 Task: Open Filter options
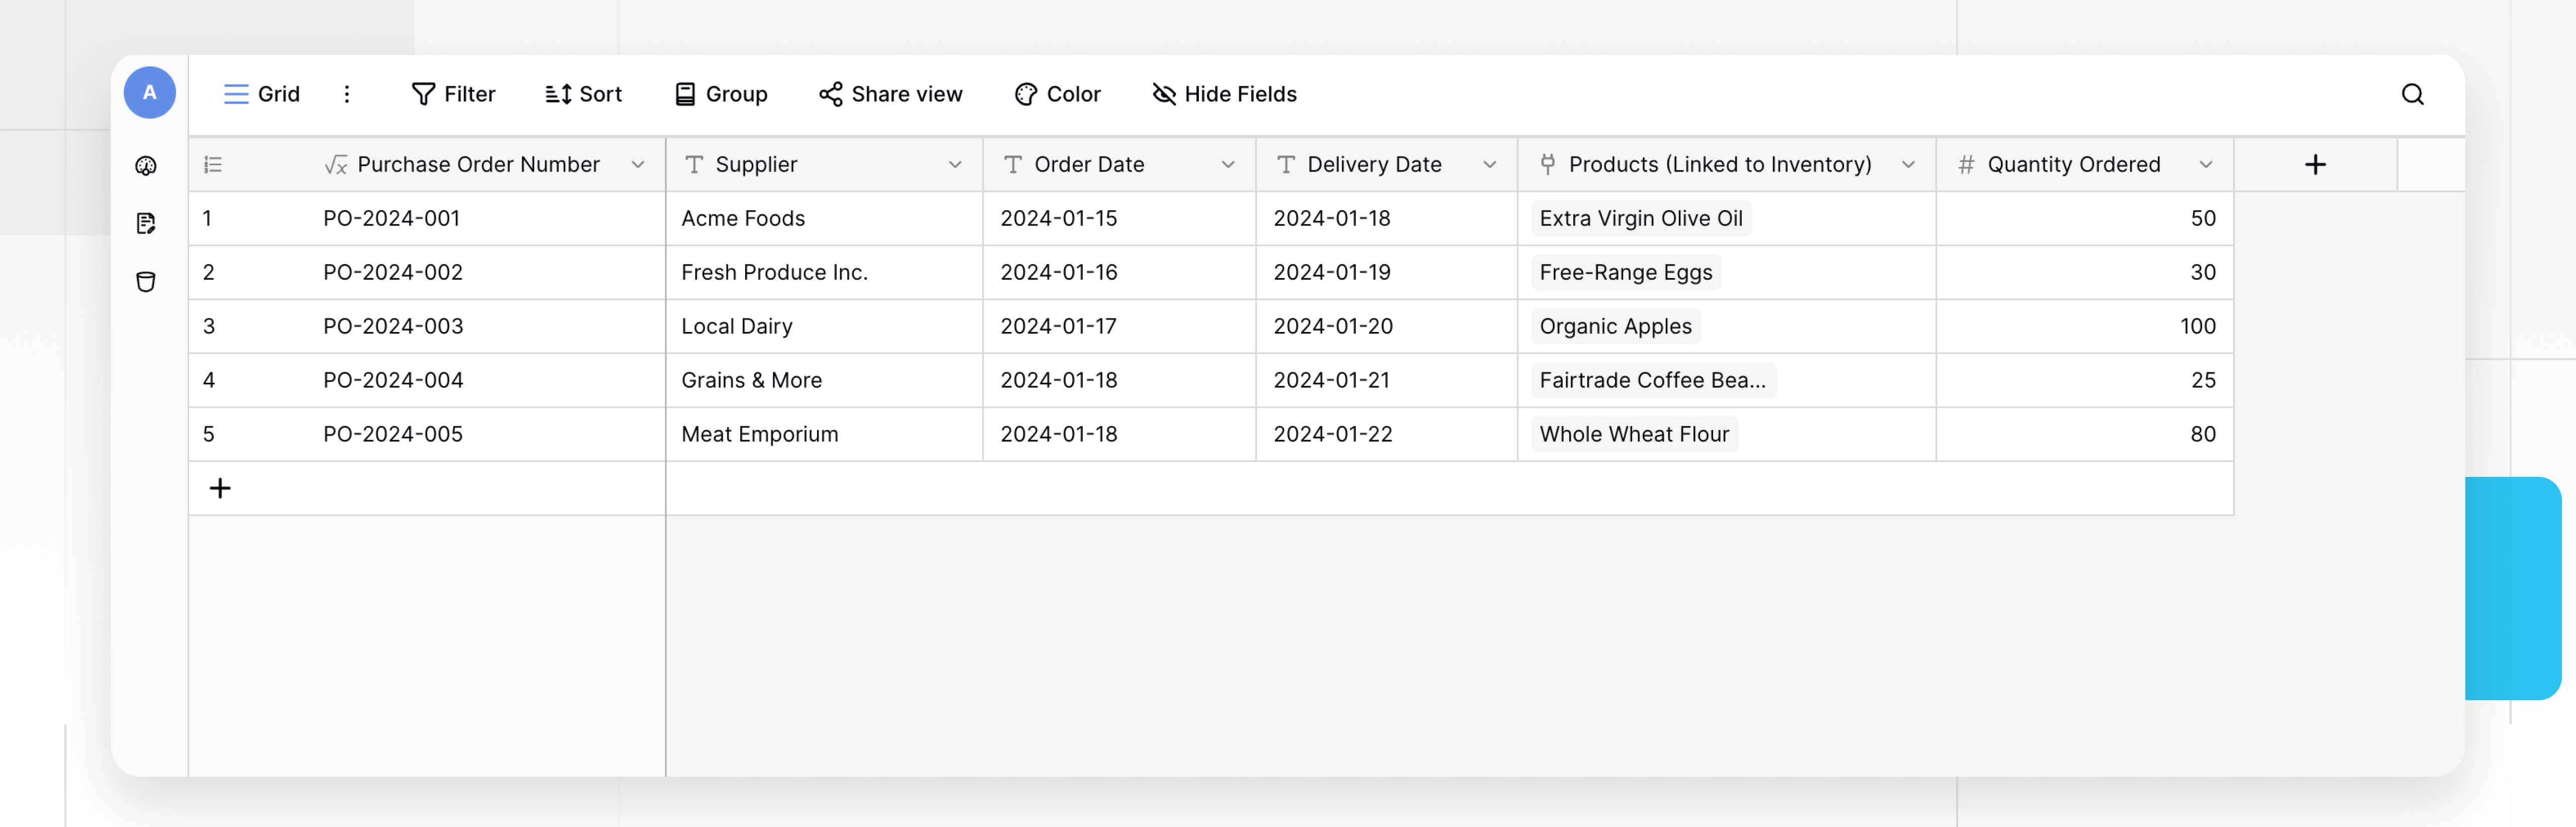point(453,94)
